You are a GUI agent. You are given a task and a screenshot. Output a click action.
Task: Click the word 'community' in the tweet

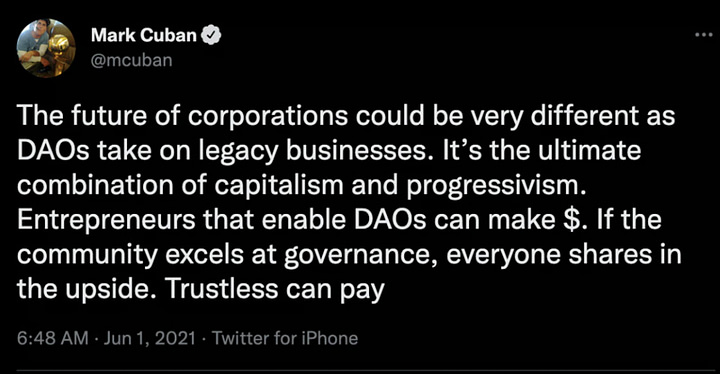point(88,255)
